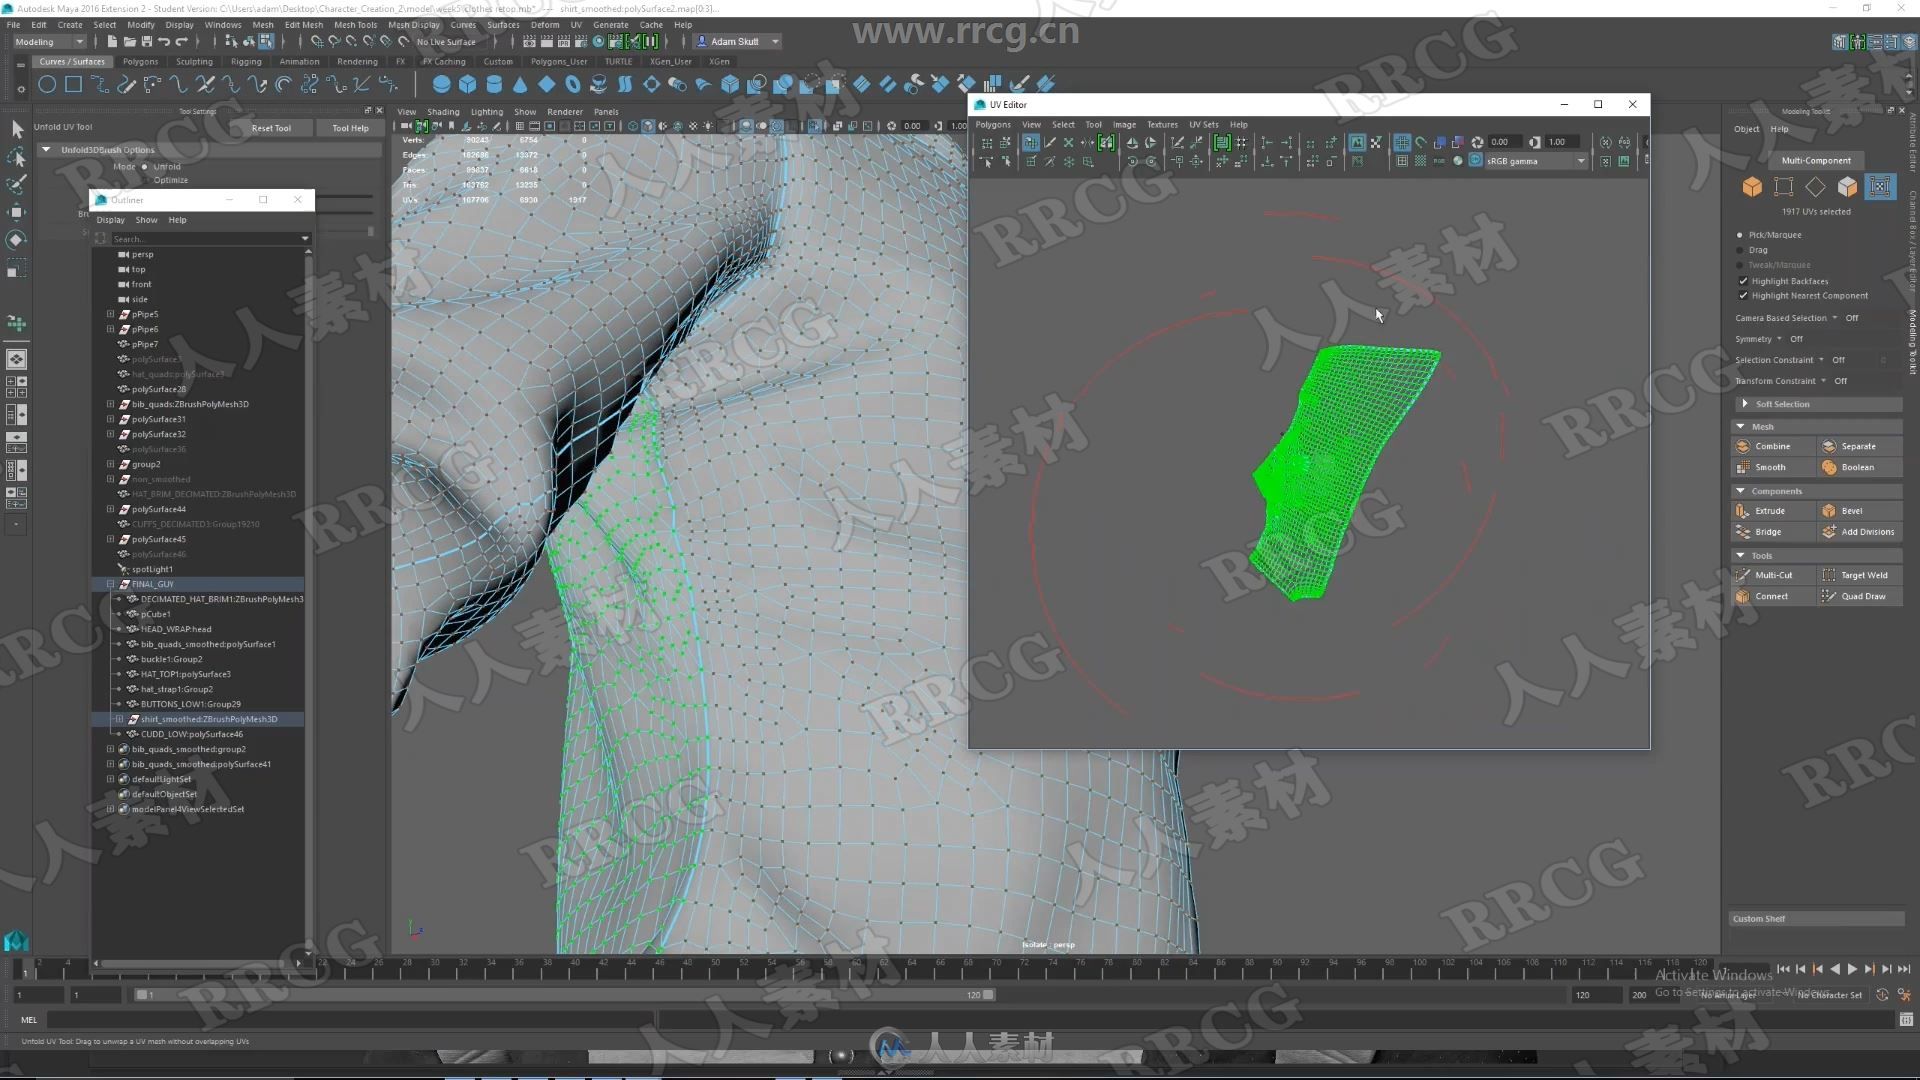This screenshot has width=1920, height=1080.
Task: Expand the Tools section in panel
Action: click(x=1745, y=554)
